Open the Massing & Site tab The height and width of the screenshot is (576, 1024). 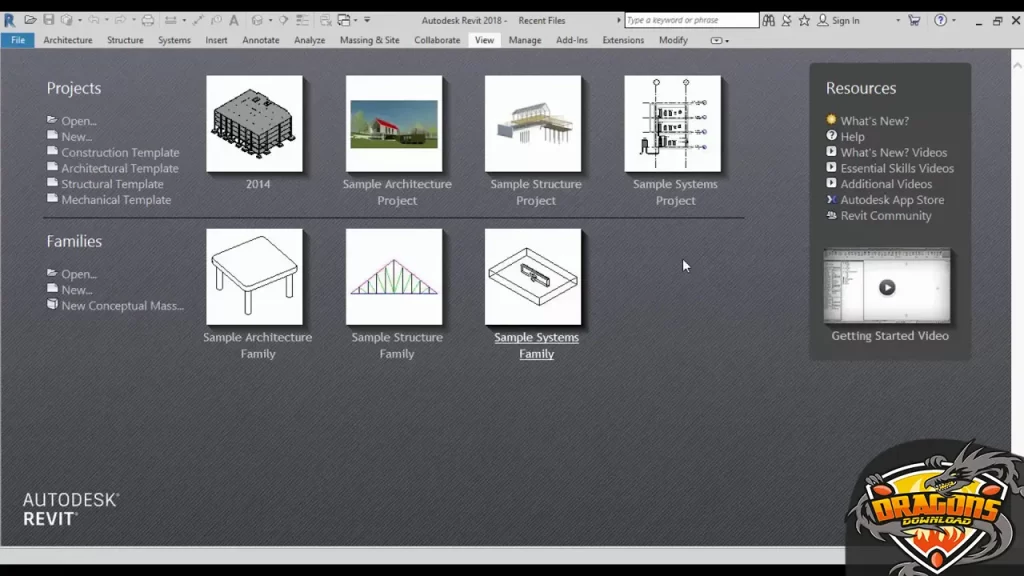[x=369, y=40]
